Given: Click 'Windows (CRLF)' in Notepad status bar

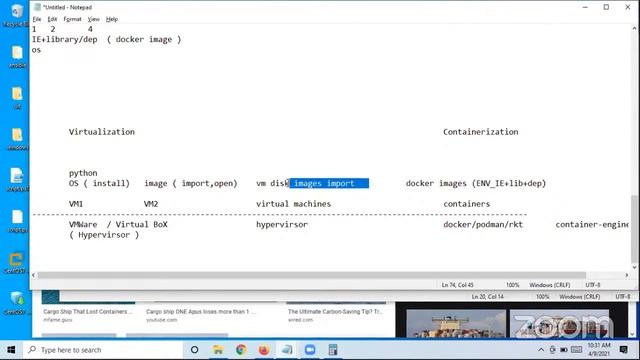Looking at the screenshot, I should point(549,285).
